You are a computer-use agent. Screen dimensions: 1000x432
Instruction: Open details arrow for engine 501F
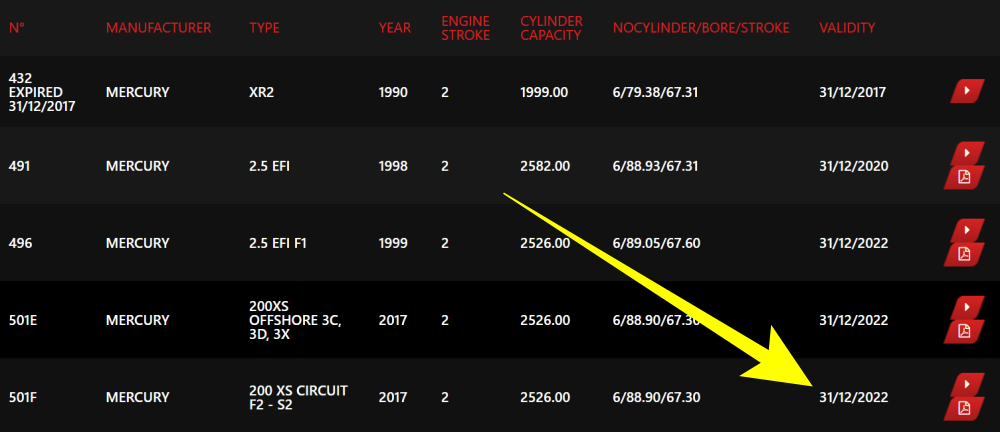click(967, 384)
